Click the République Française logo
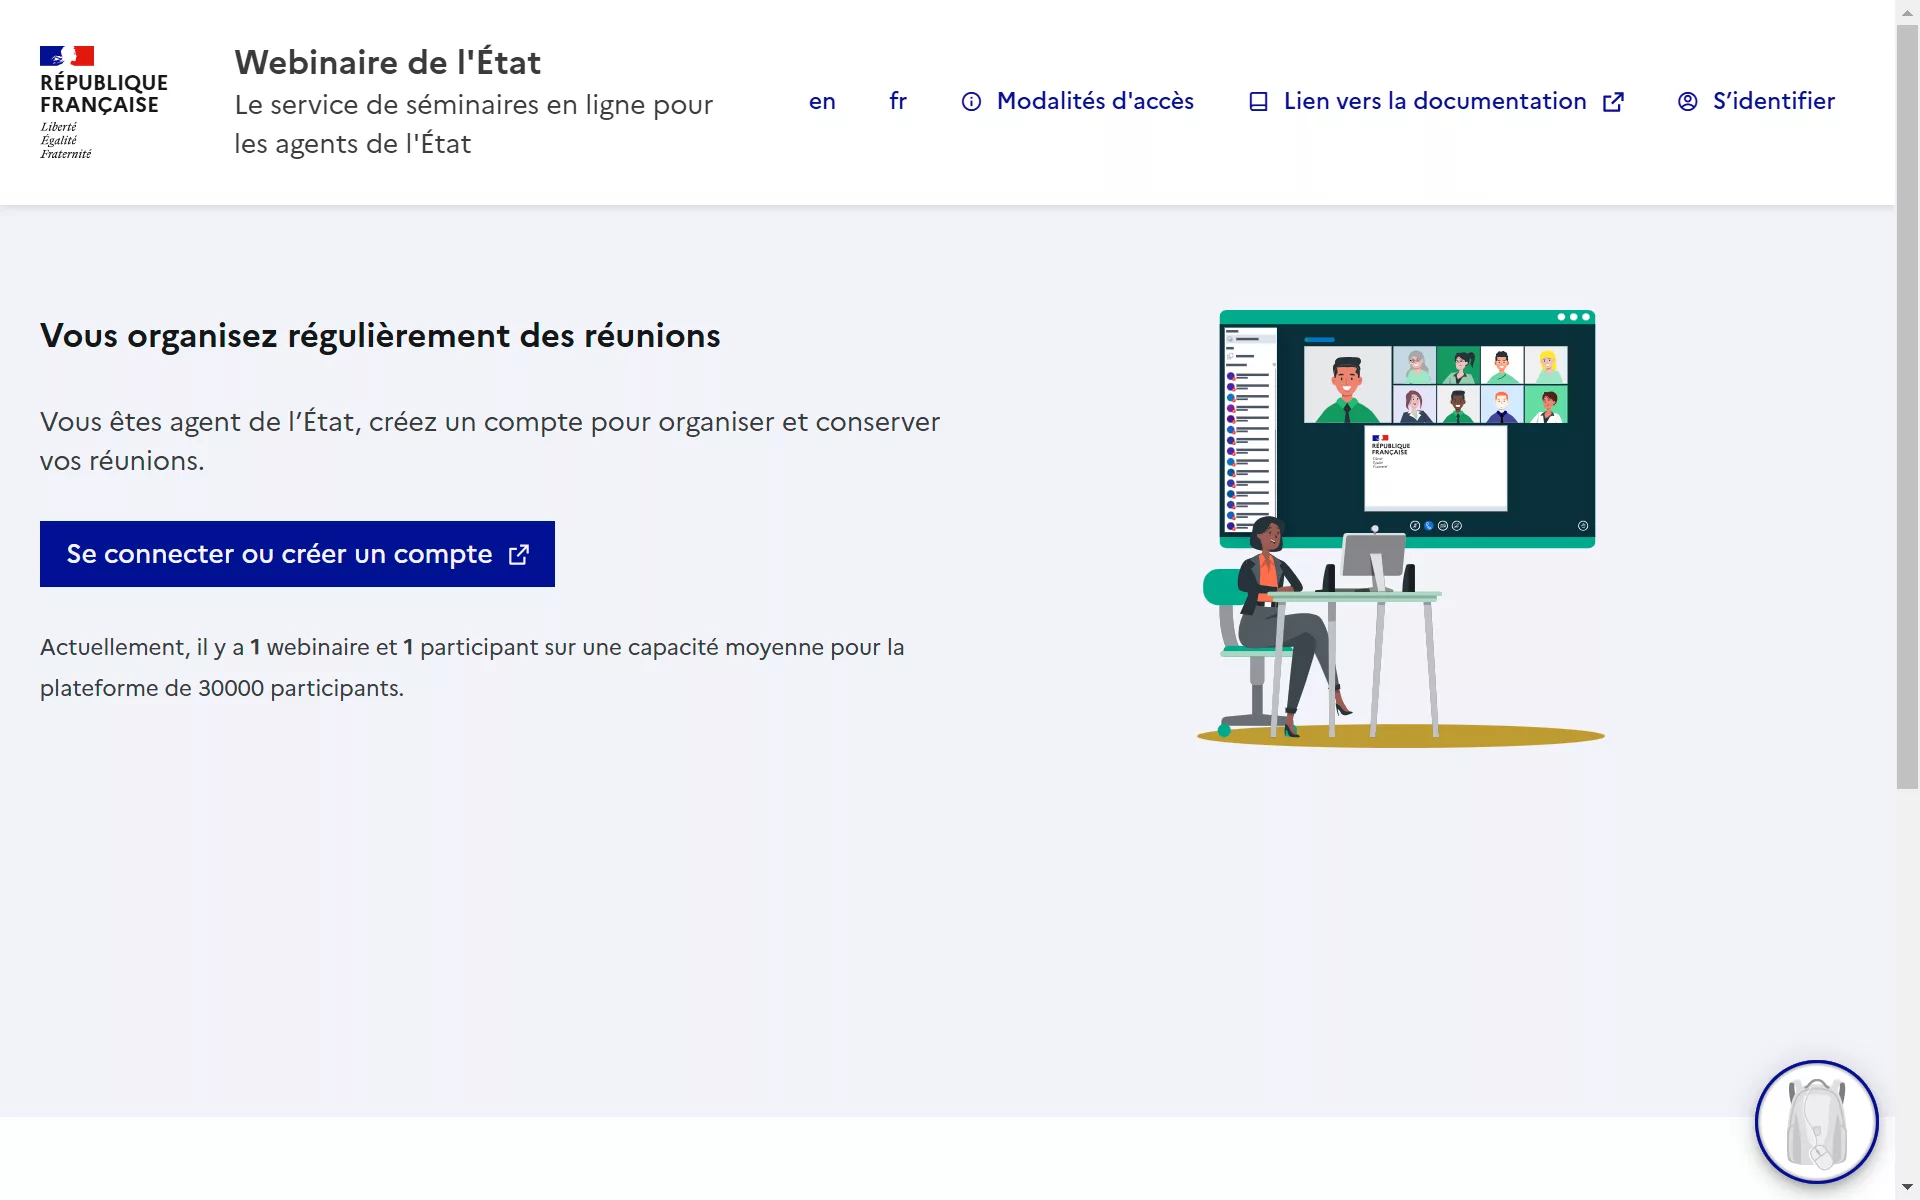Image resolution: width=1920 pixels, height=1200 pixels. click(103, 102)
